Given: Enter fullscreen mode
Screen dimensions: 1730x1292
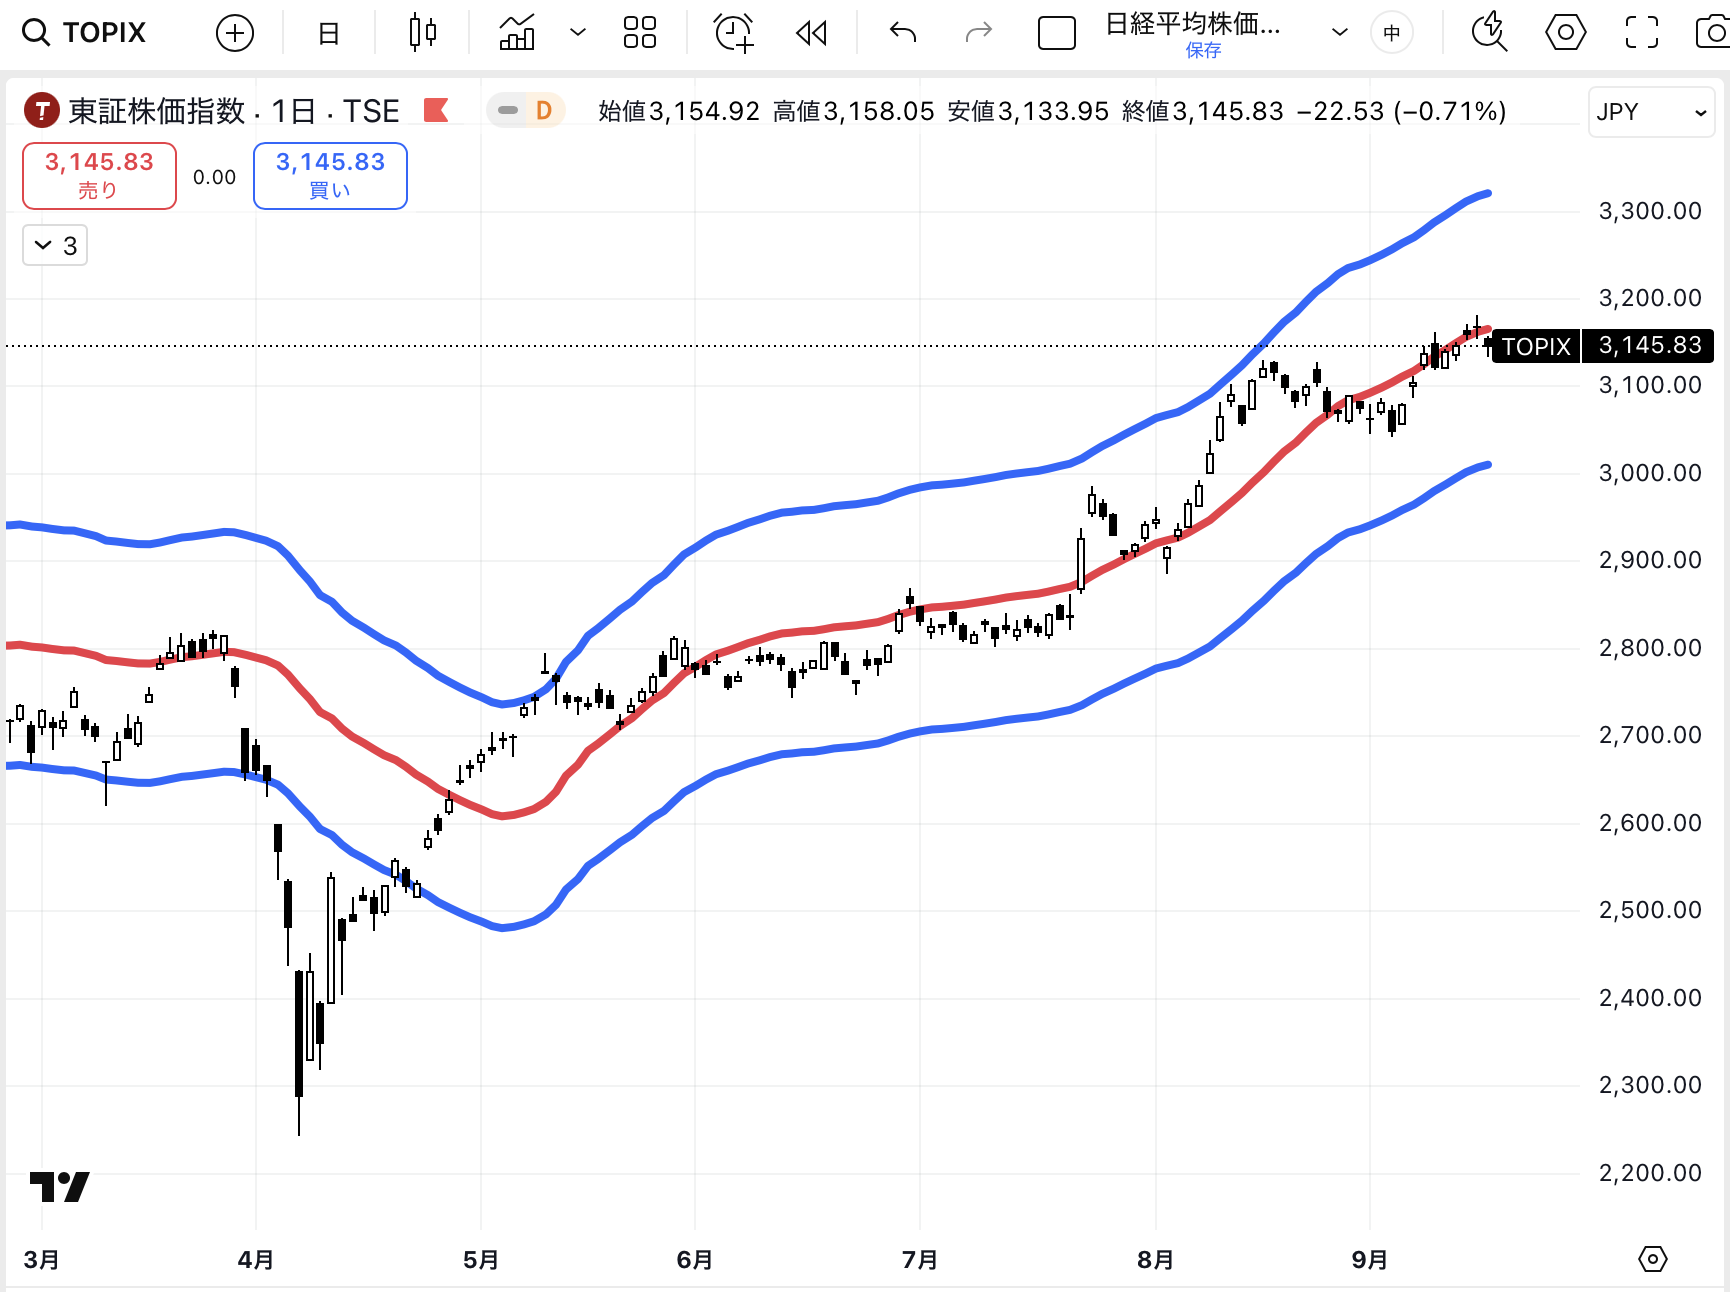Looking at the screenshot, I should coord(1641,33).
